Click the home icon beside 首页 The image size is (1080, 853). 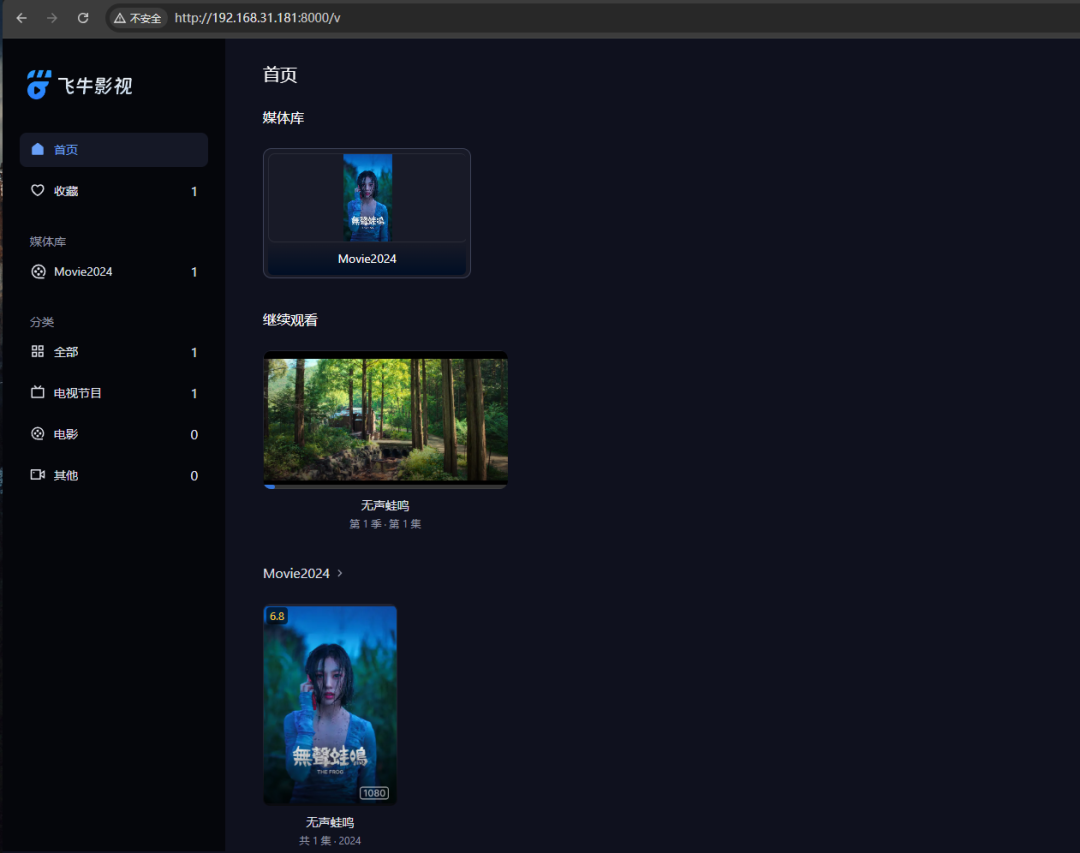[37, 150]
